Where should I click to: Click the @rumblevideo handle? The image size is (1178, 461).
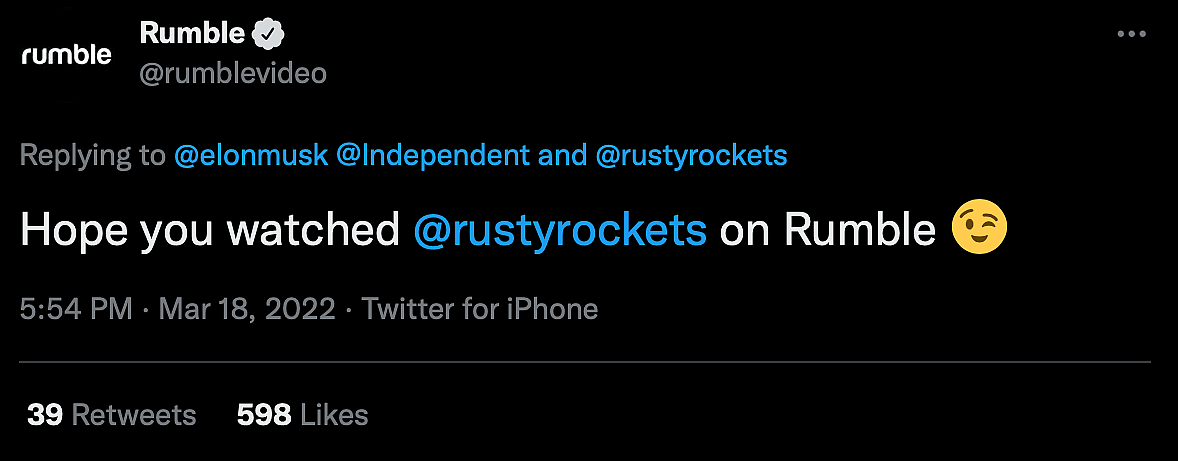[233, 74]
